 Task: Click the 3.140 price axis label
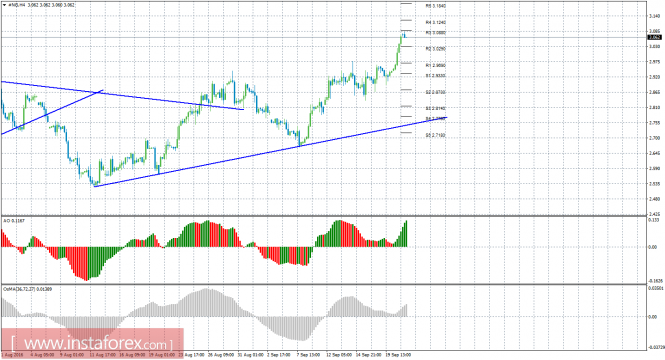(x=654, y=16)
